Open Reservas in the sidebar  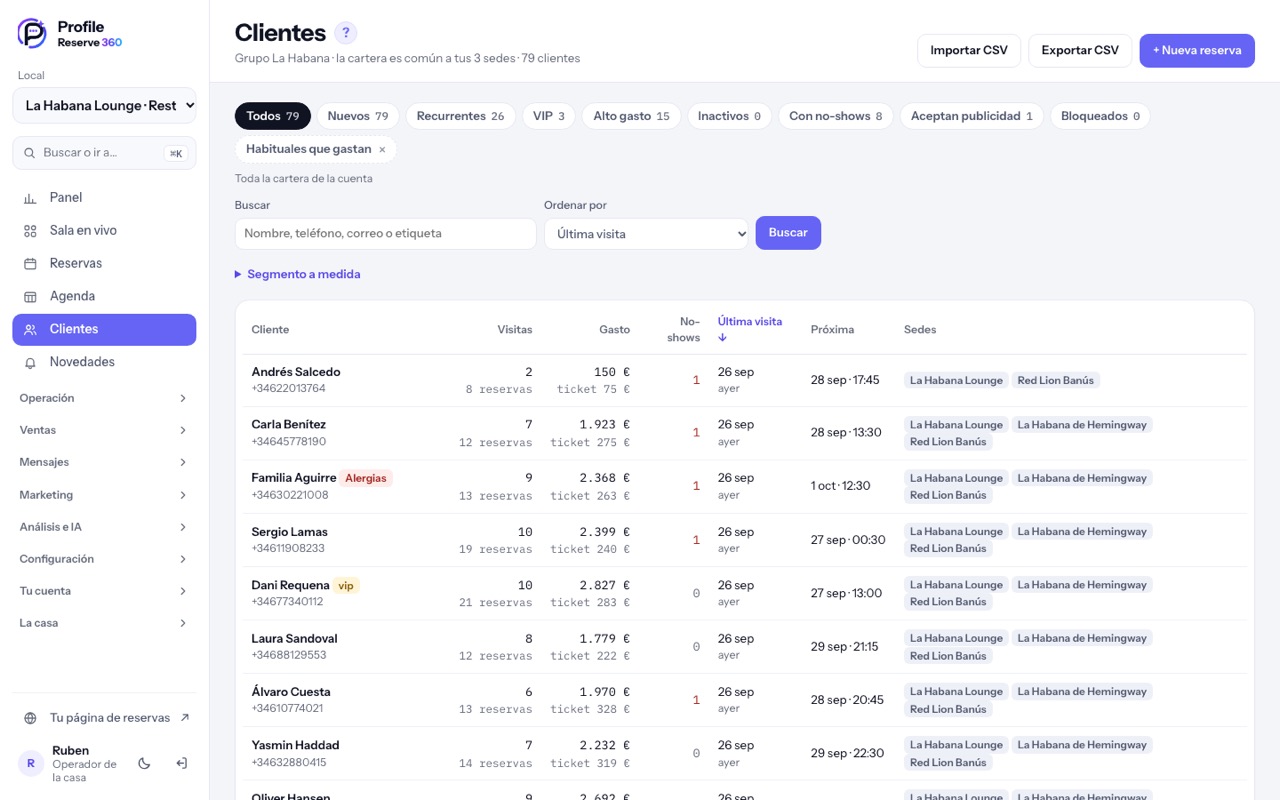tap(104, 264)
